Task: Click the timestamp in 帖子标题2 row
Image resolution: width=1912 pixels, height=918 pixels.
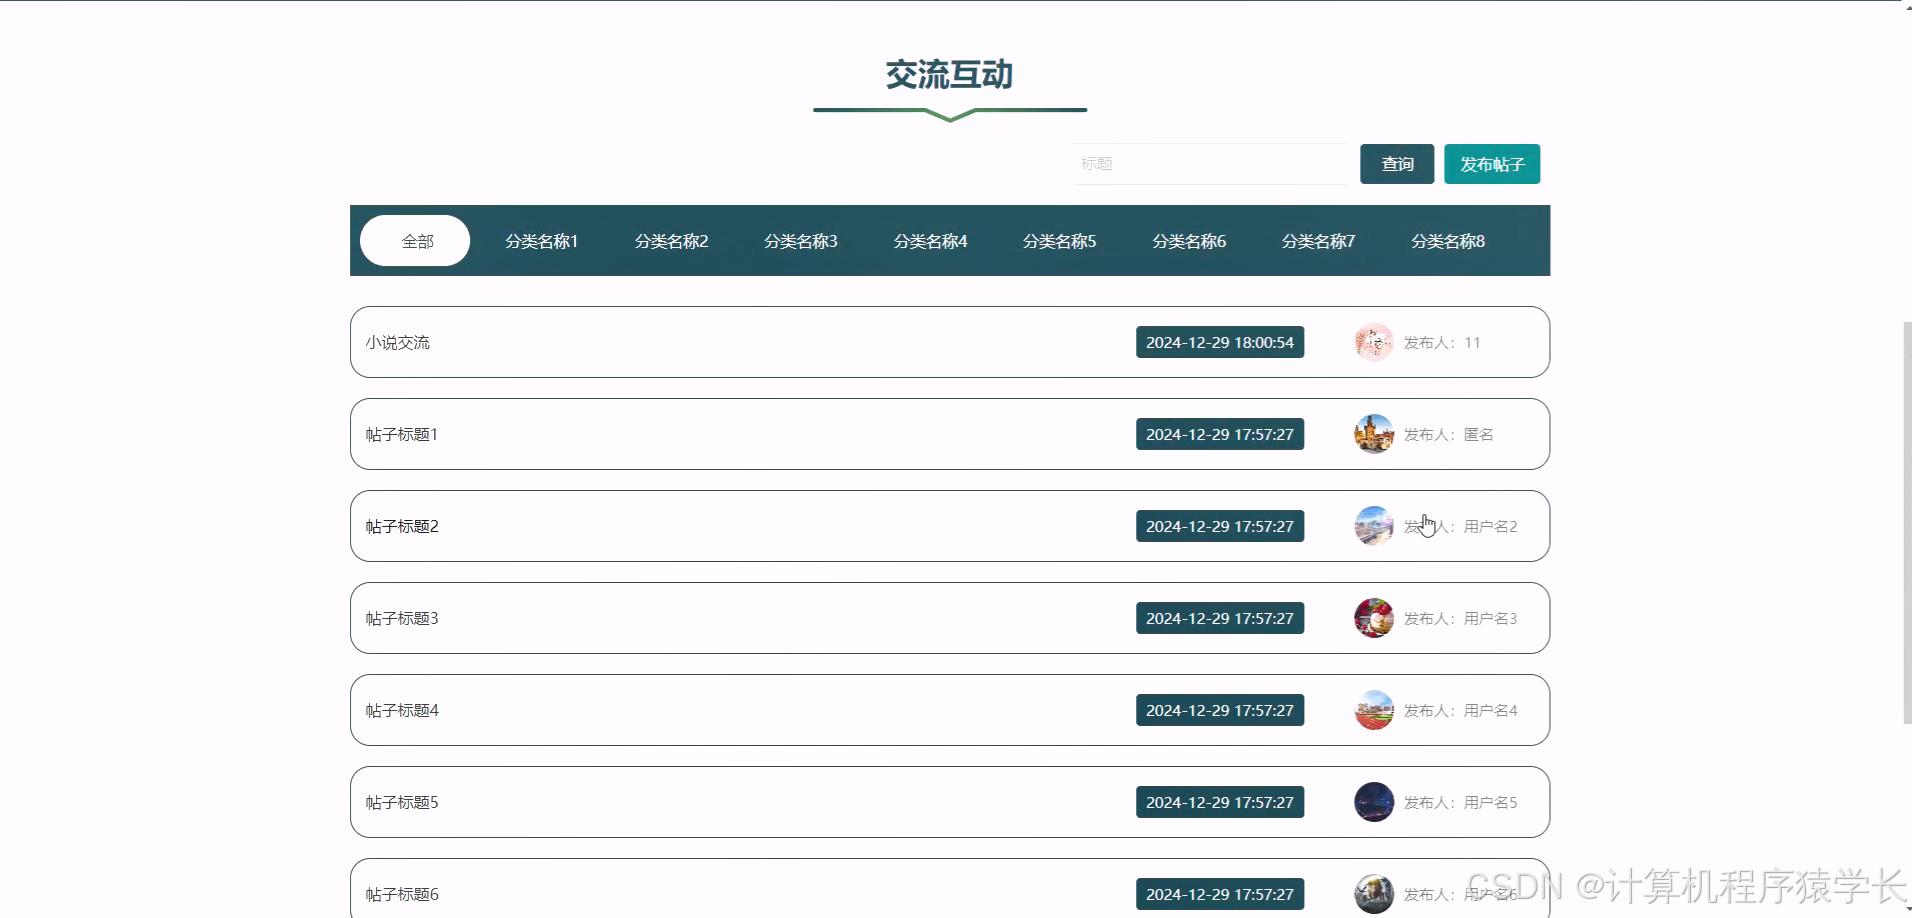Action: point(1220,526)
